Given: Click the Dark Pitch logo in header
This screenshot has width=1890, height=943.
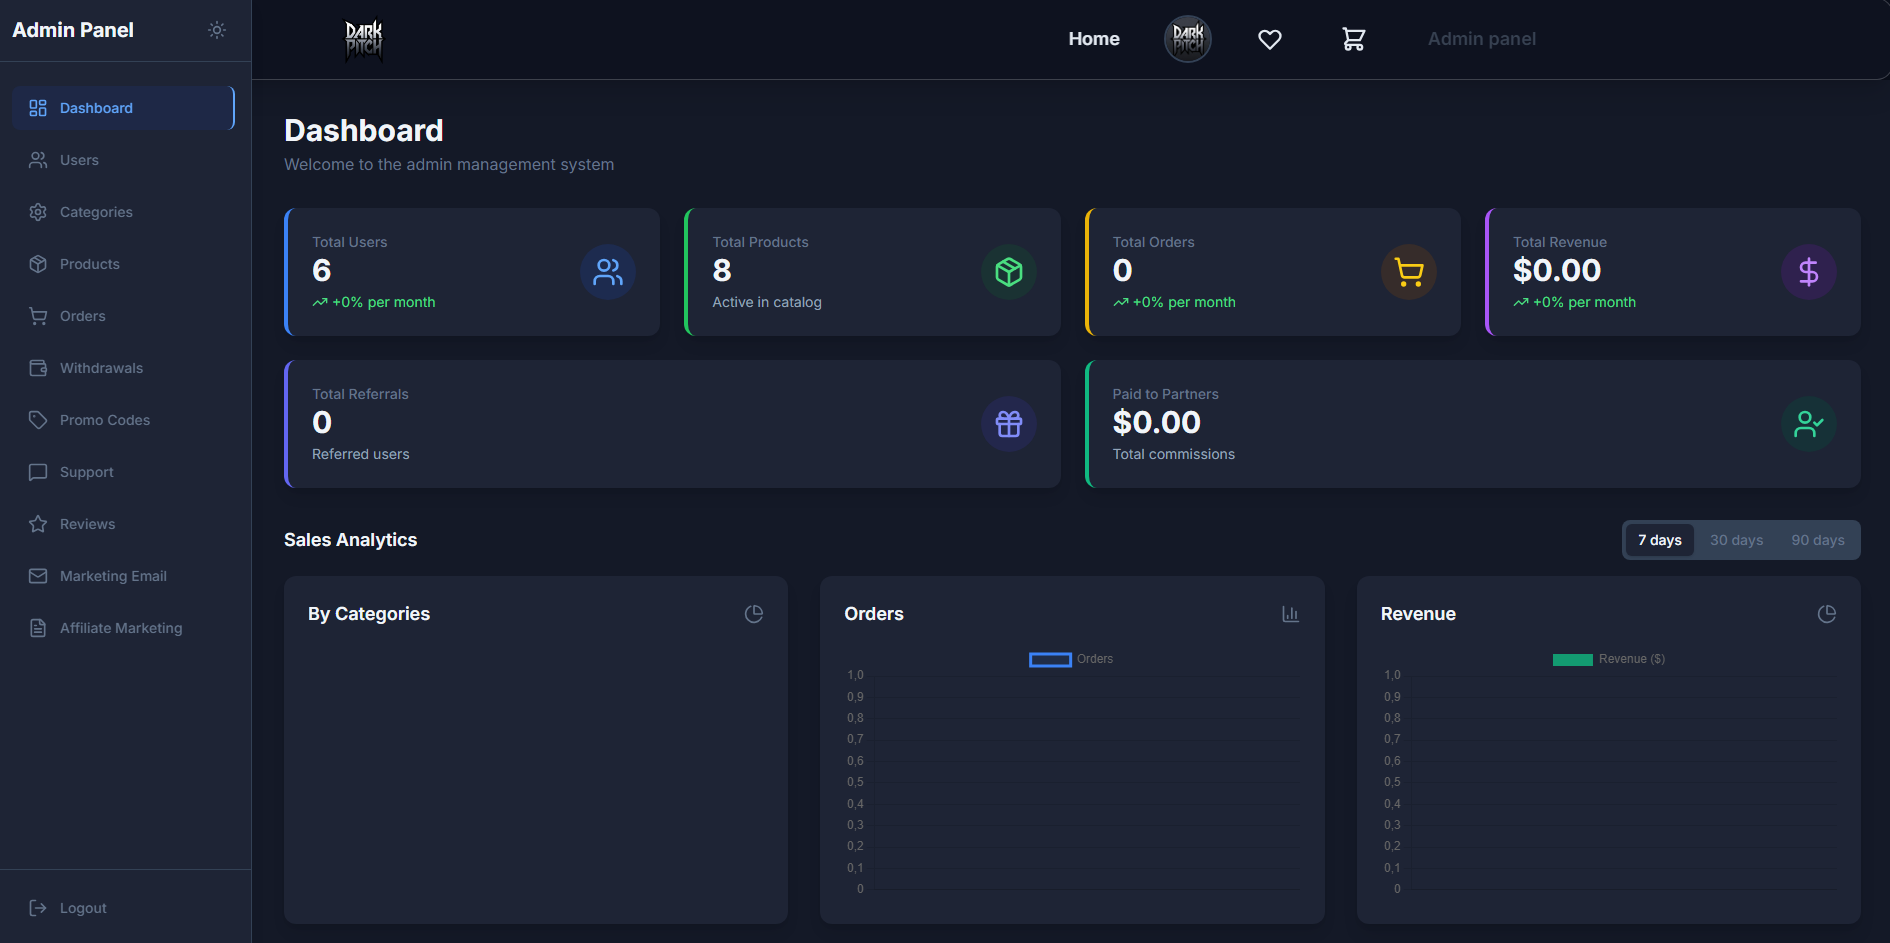Looking at the screenshot, I should click(364, 40).
